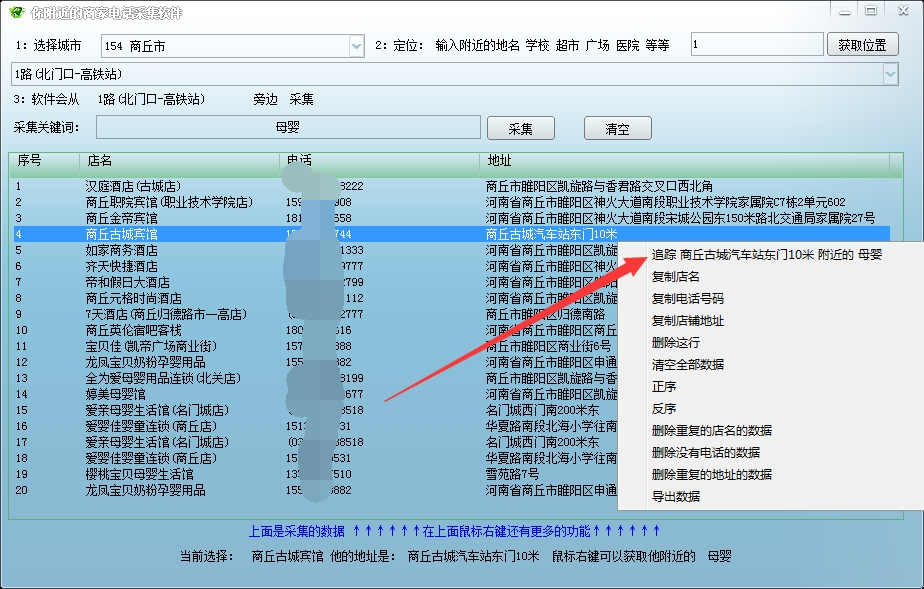Click the 清空 clear button
The width and height of the screenshot is (924, 589).
tap(617, 129)
